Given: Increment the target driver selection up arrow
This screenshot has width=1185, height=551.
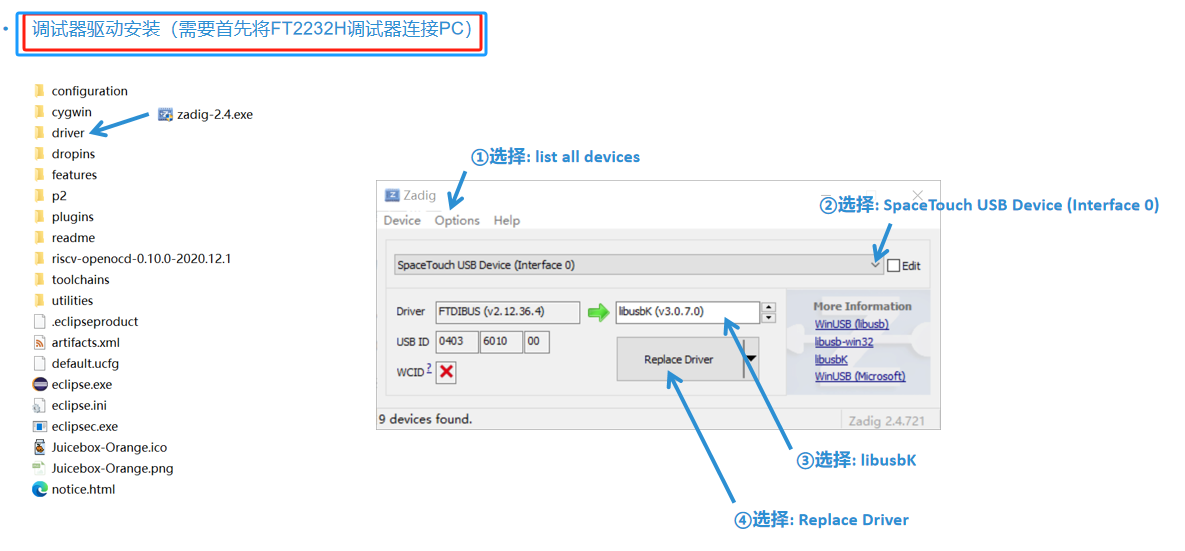Looking at the screenshot, I should pos(768,307).
